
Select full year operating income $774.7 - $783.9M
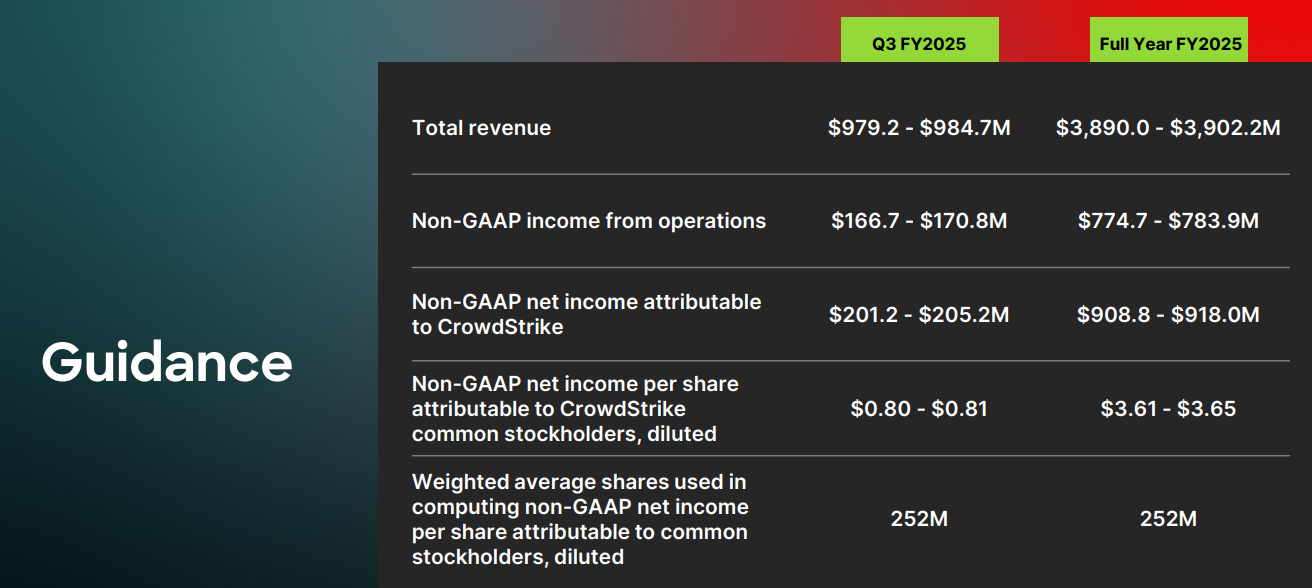click(x=1168, y=221)
